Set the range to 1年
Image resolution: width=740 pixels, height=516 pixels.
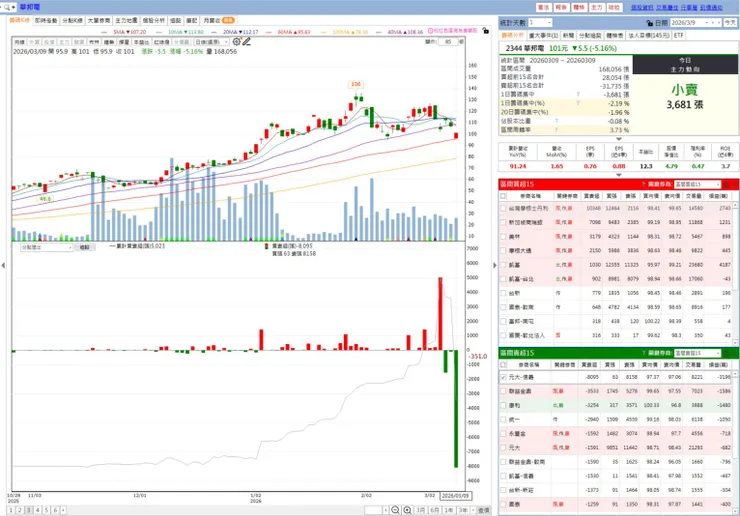448,510
